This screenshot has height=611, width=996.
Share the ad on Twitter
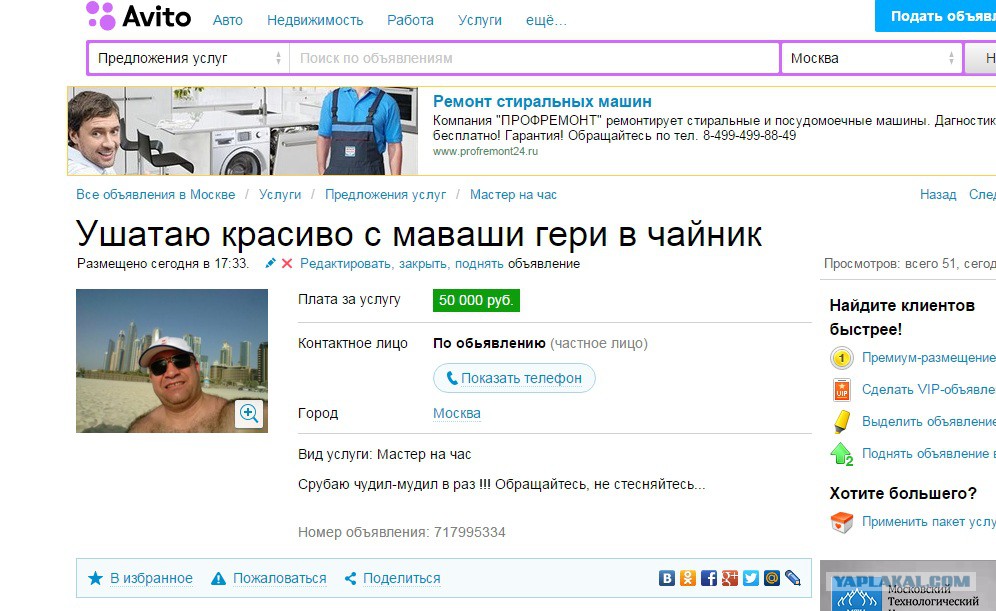click(x=751, y=578)
